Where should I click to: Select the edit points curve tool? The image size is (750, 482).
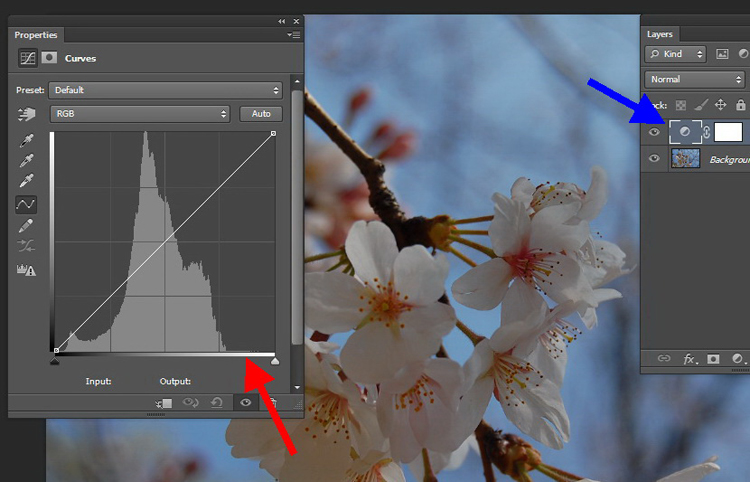[26, 204]
